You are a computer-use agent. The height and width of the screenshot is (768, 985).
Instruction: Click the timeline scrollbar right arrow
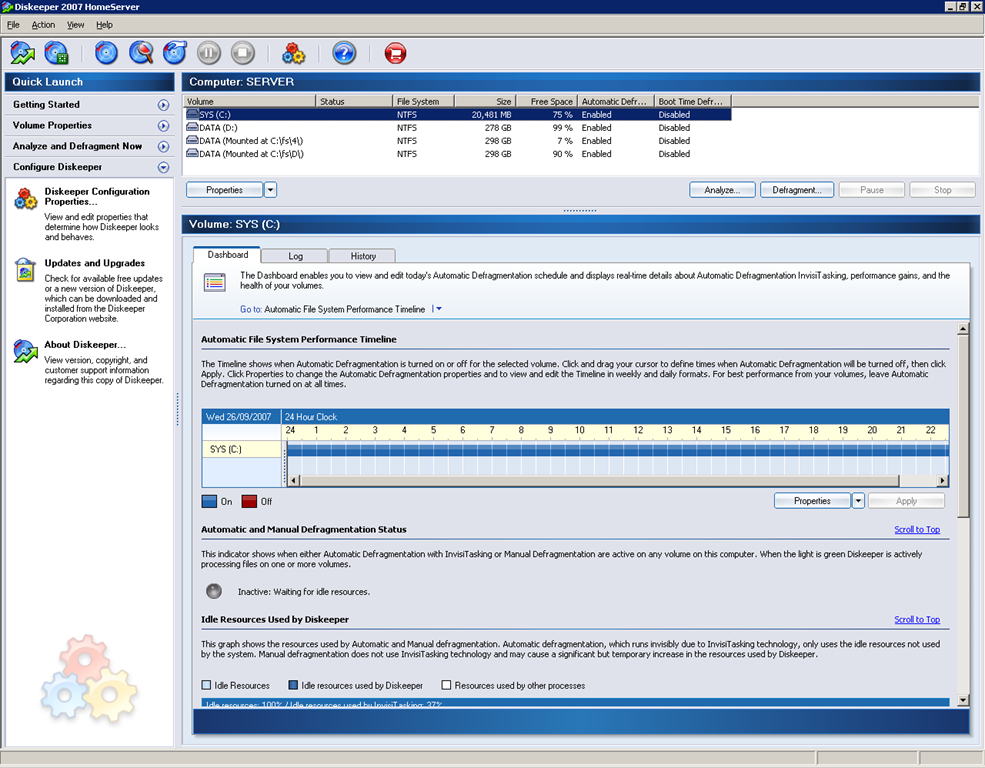[942, 480]
